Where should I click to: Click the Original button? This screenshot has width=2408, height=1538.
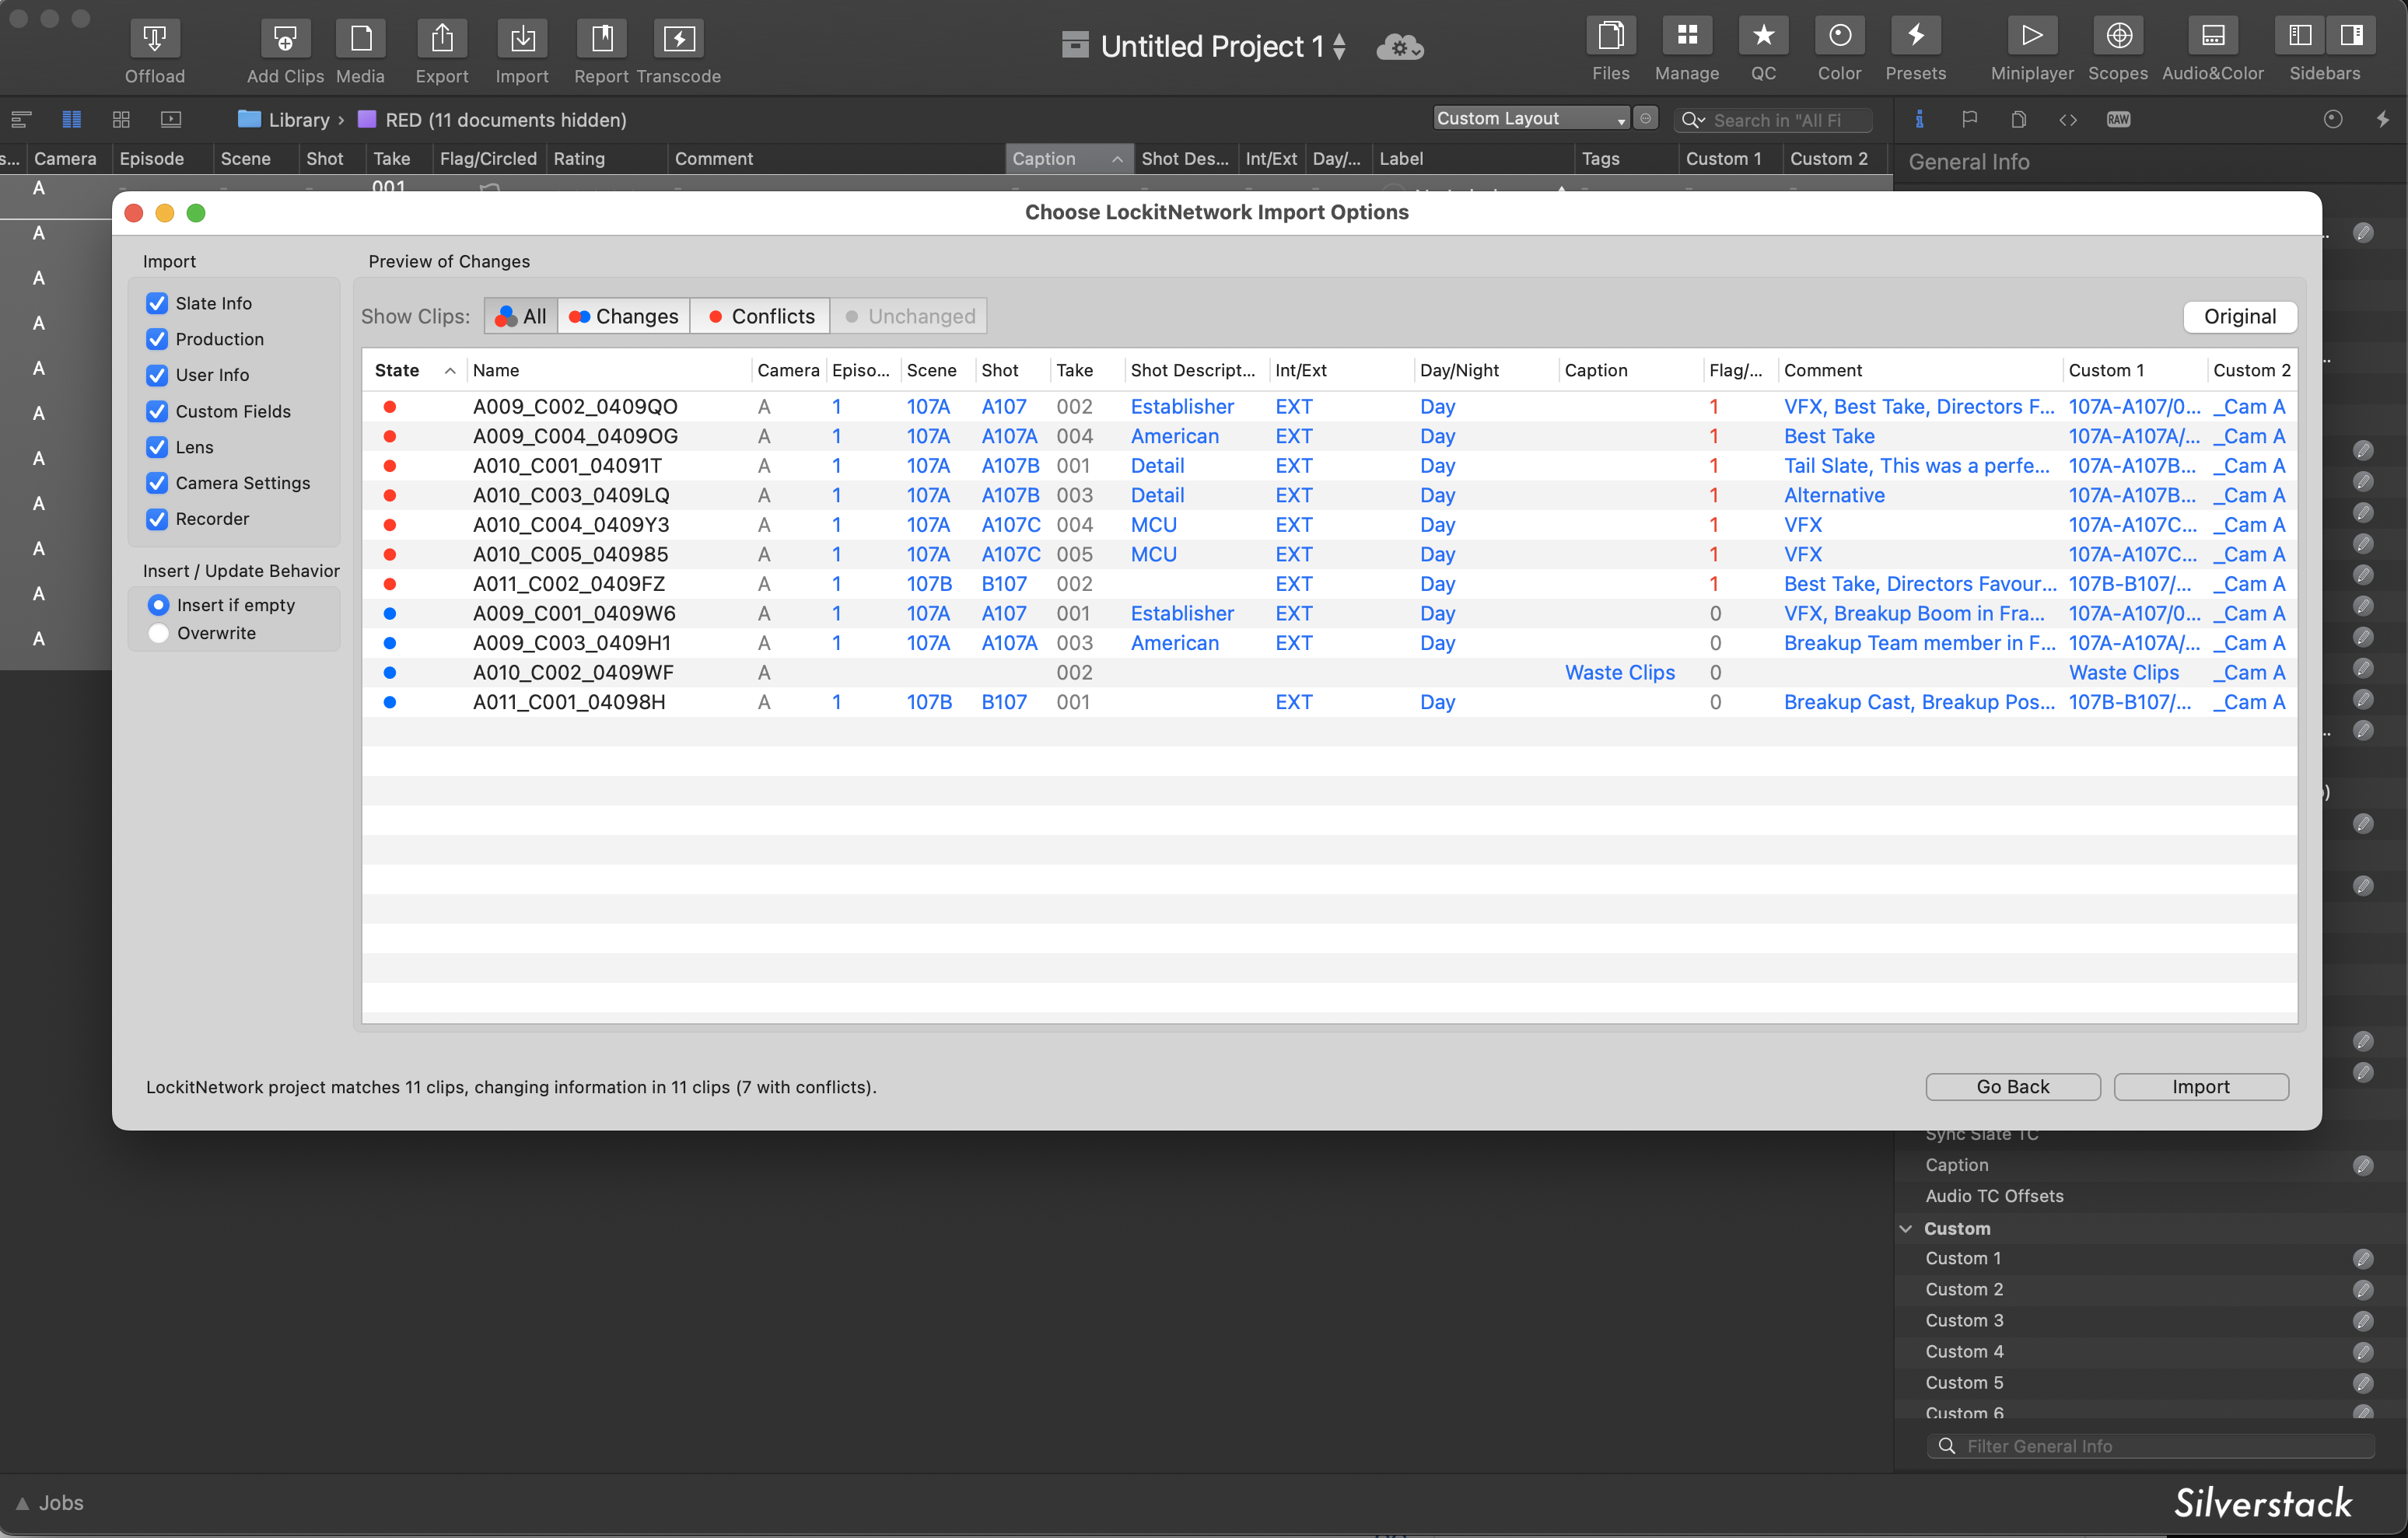tap(2239, 316)
